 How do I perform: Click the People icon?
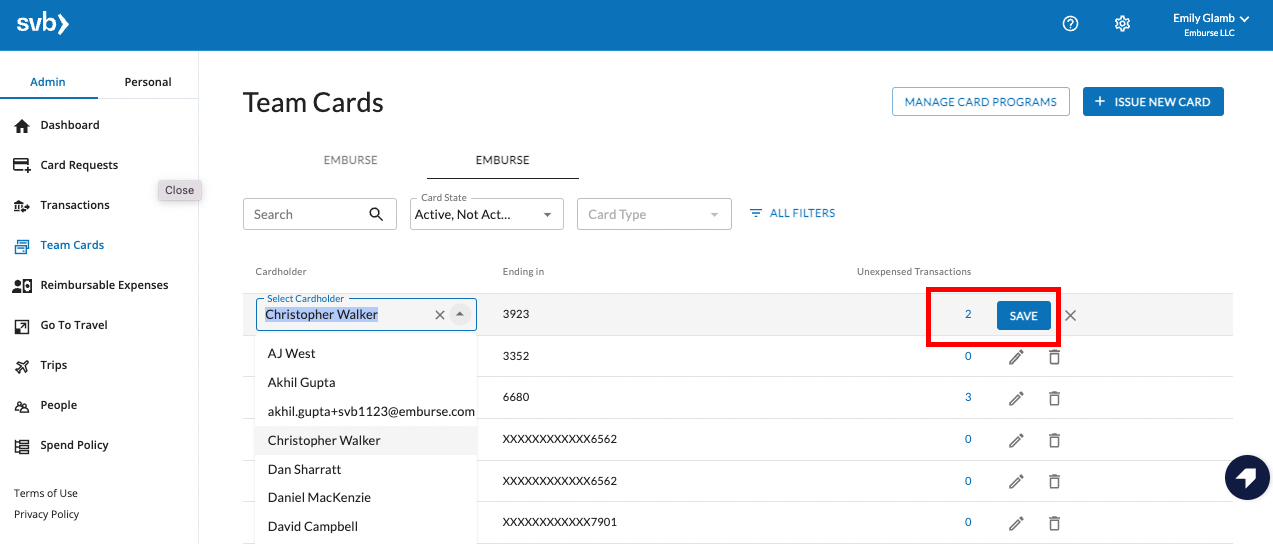coord(22,406)
